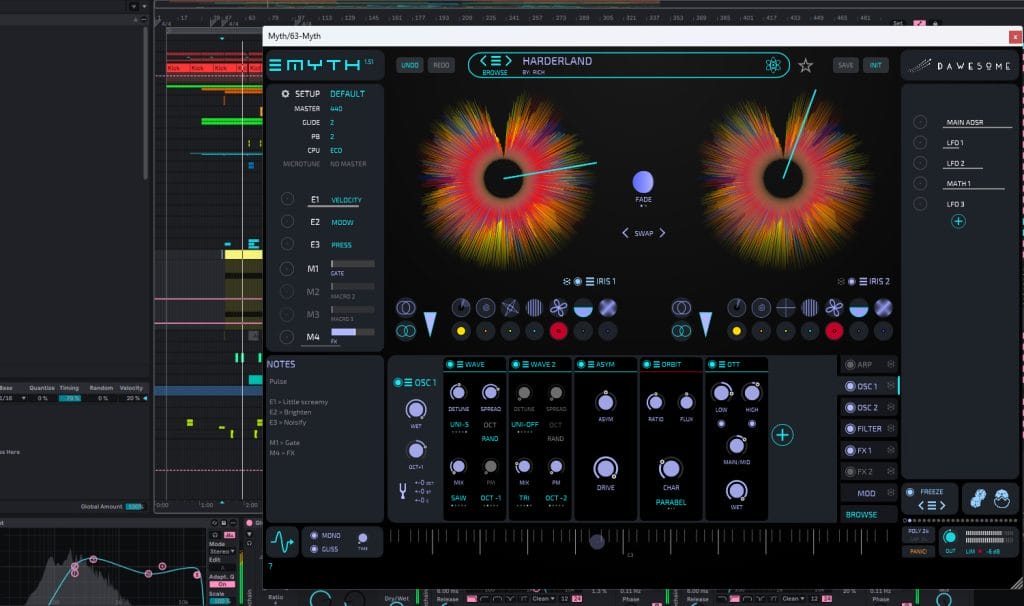
Task: Click the tuning fork icon in OSC 1
Action: pos(402,490)
